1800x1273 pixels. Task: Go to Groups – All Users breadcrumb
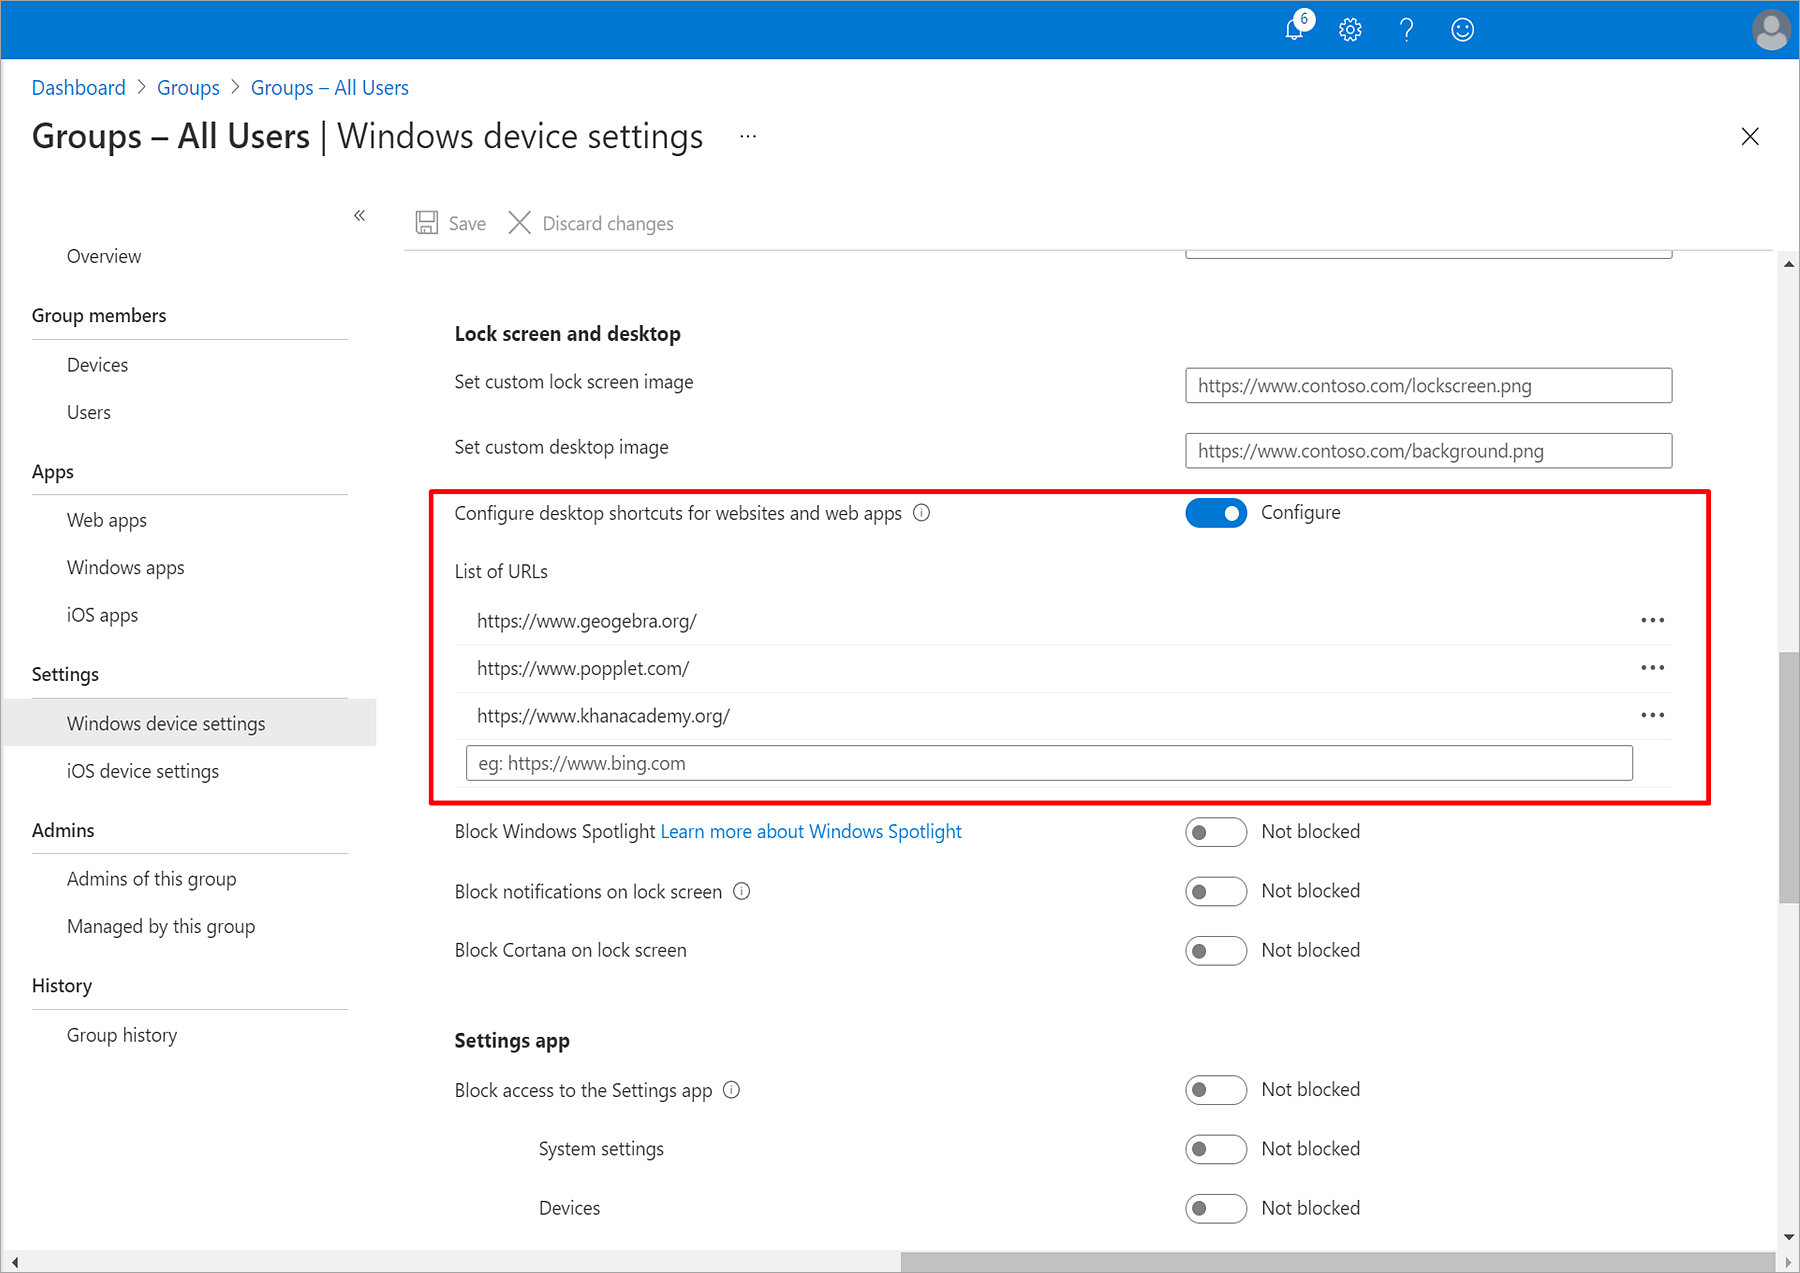[x=330, y=88]
